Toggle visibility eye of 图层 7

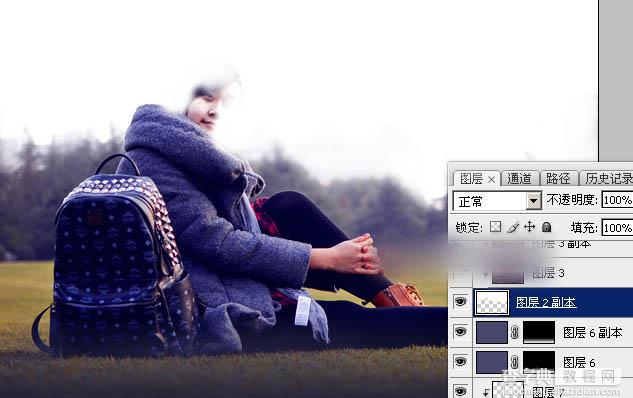click(x=460, y=391)
